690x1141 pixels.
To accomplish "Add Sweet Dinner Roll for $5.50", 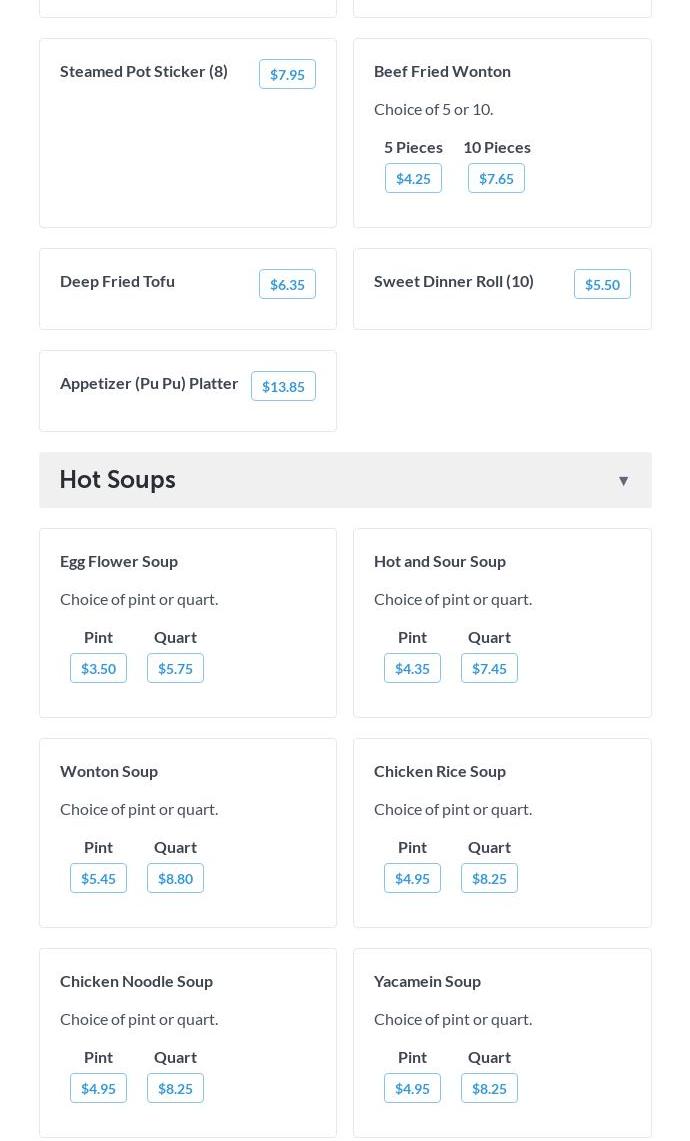I will tap(602, 284).
